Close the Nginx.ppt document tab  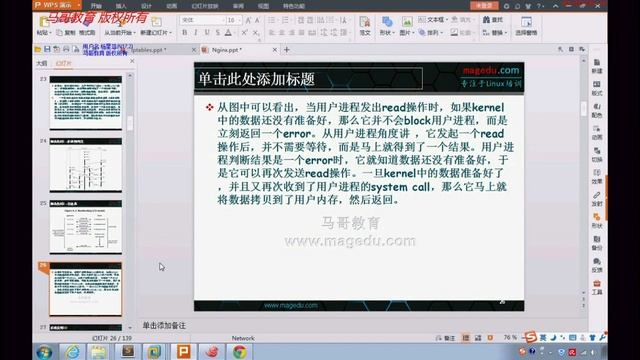(x=275, y=50)
